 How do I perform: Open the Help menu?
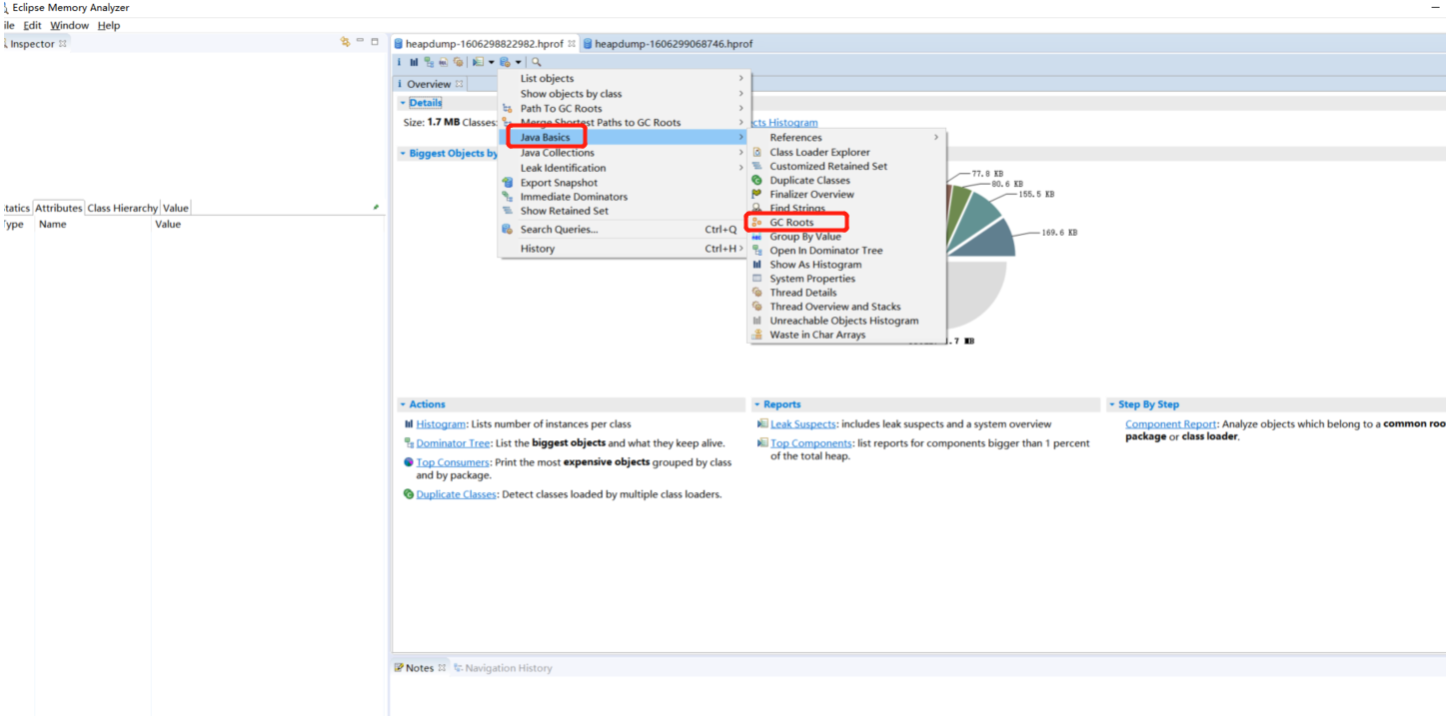tap(108, 25)
